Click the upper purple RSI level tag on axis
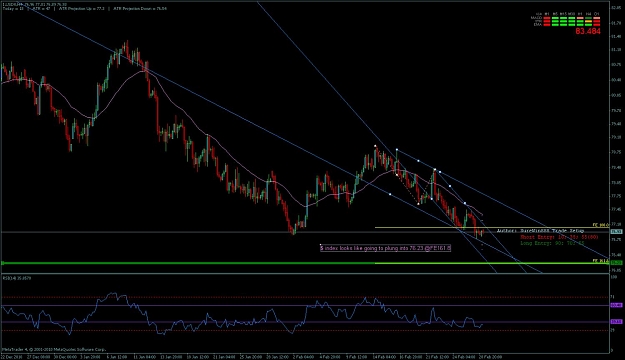 click(x=616, y=305)
